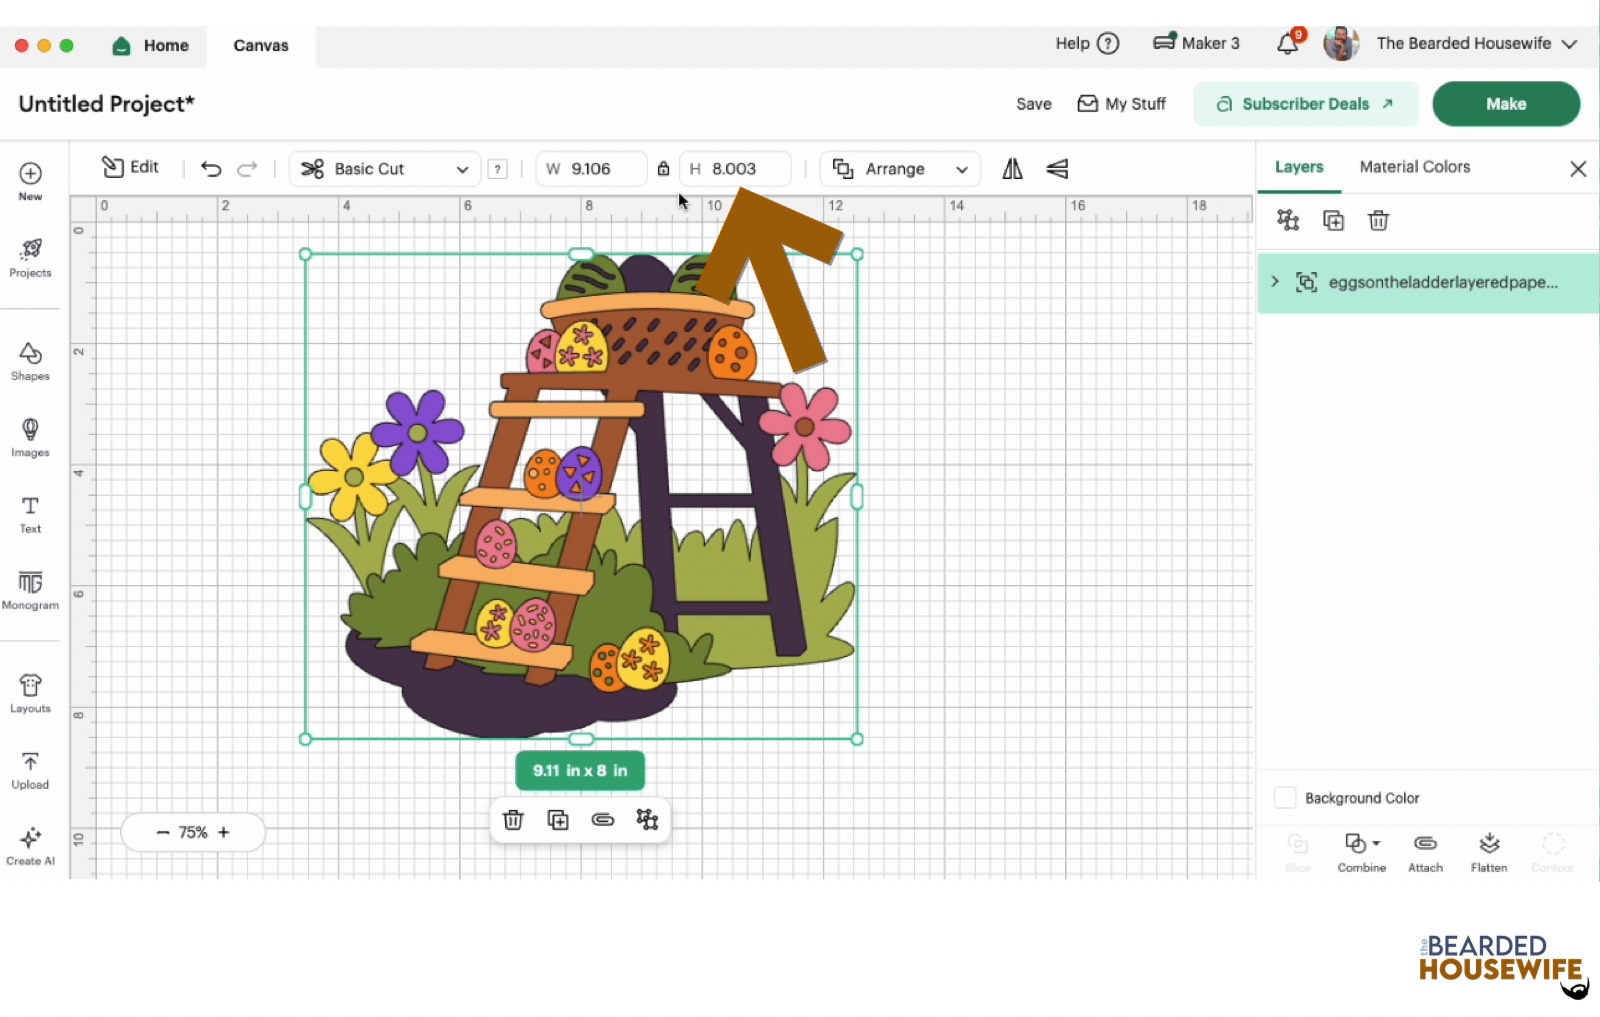Attach selection from floating canvas toolbar
This screenshot has width=1600, height=1017.
pos(603,820)
